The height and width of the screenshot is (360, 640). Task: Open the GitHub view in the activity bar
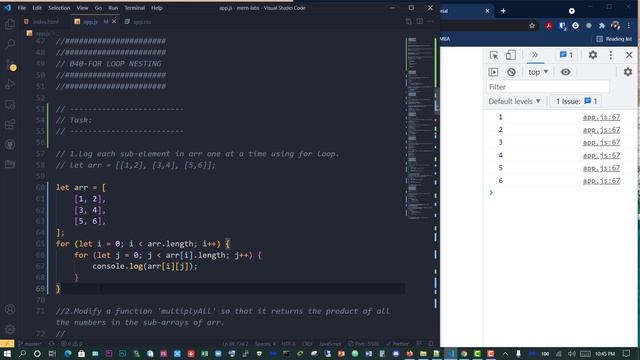[10, 144]
